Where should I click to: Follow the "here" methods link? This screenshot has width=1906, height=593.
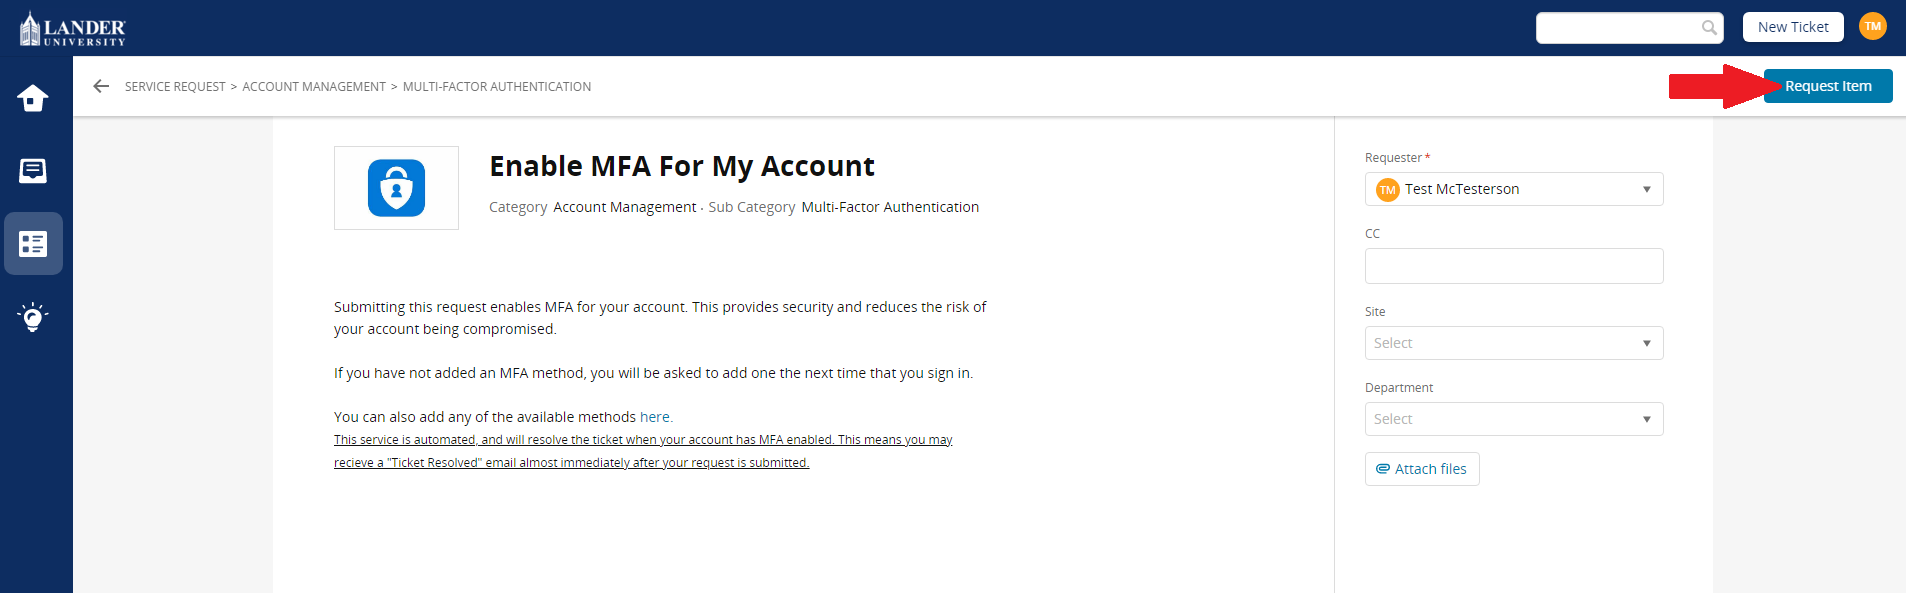pos(655,417)
